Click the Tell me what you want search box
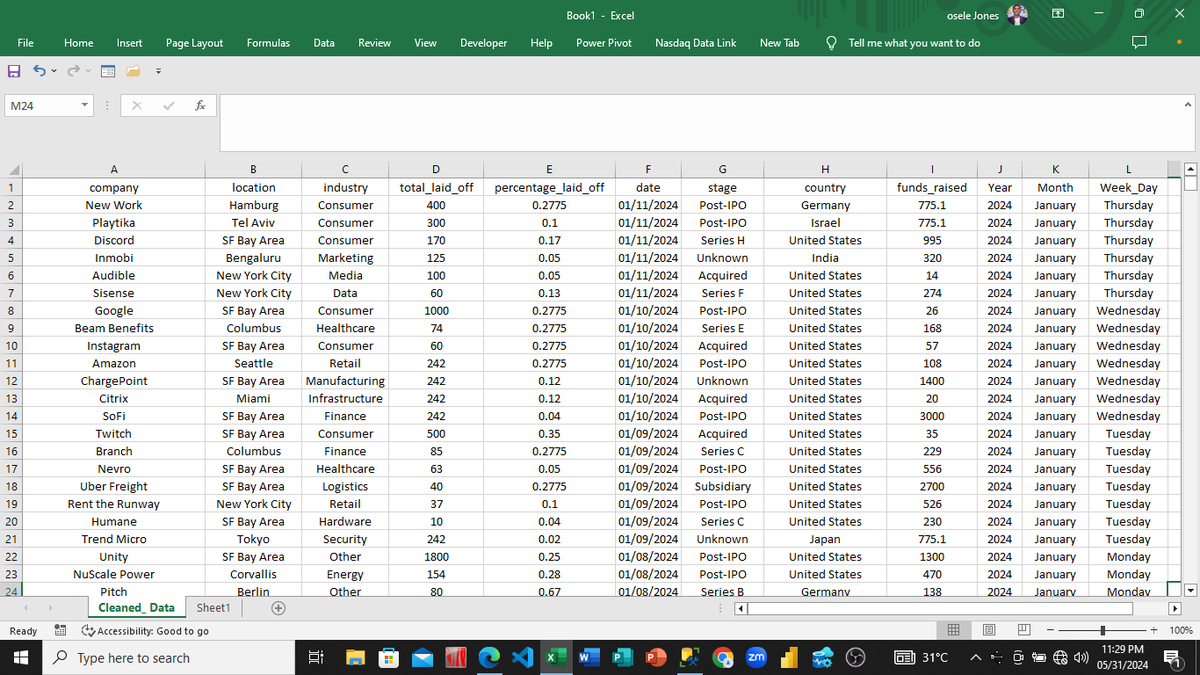This screenshot has width=1200, height=675. point(913,43)
